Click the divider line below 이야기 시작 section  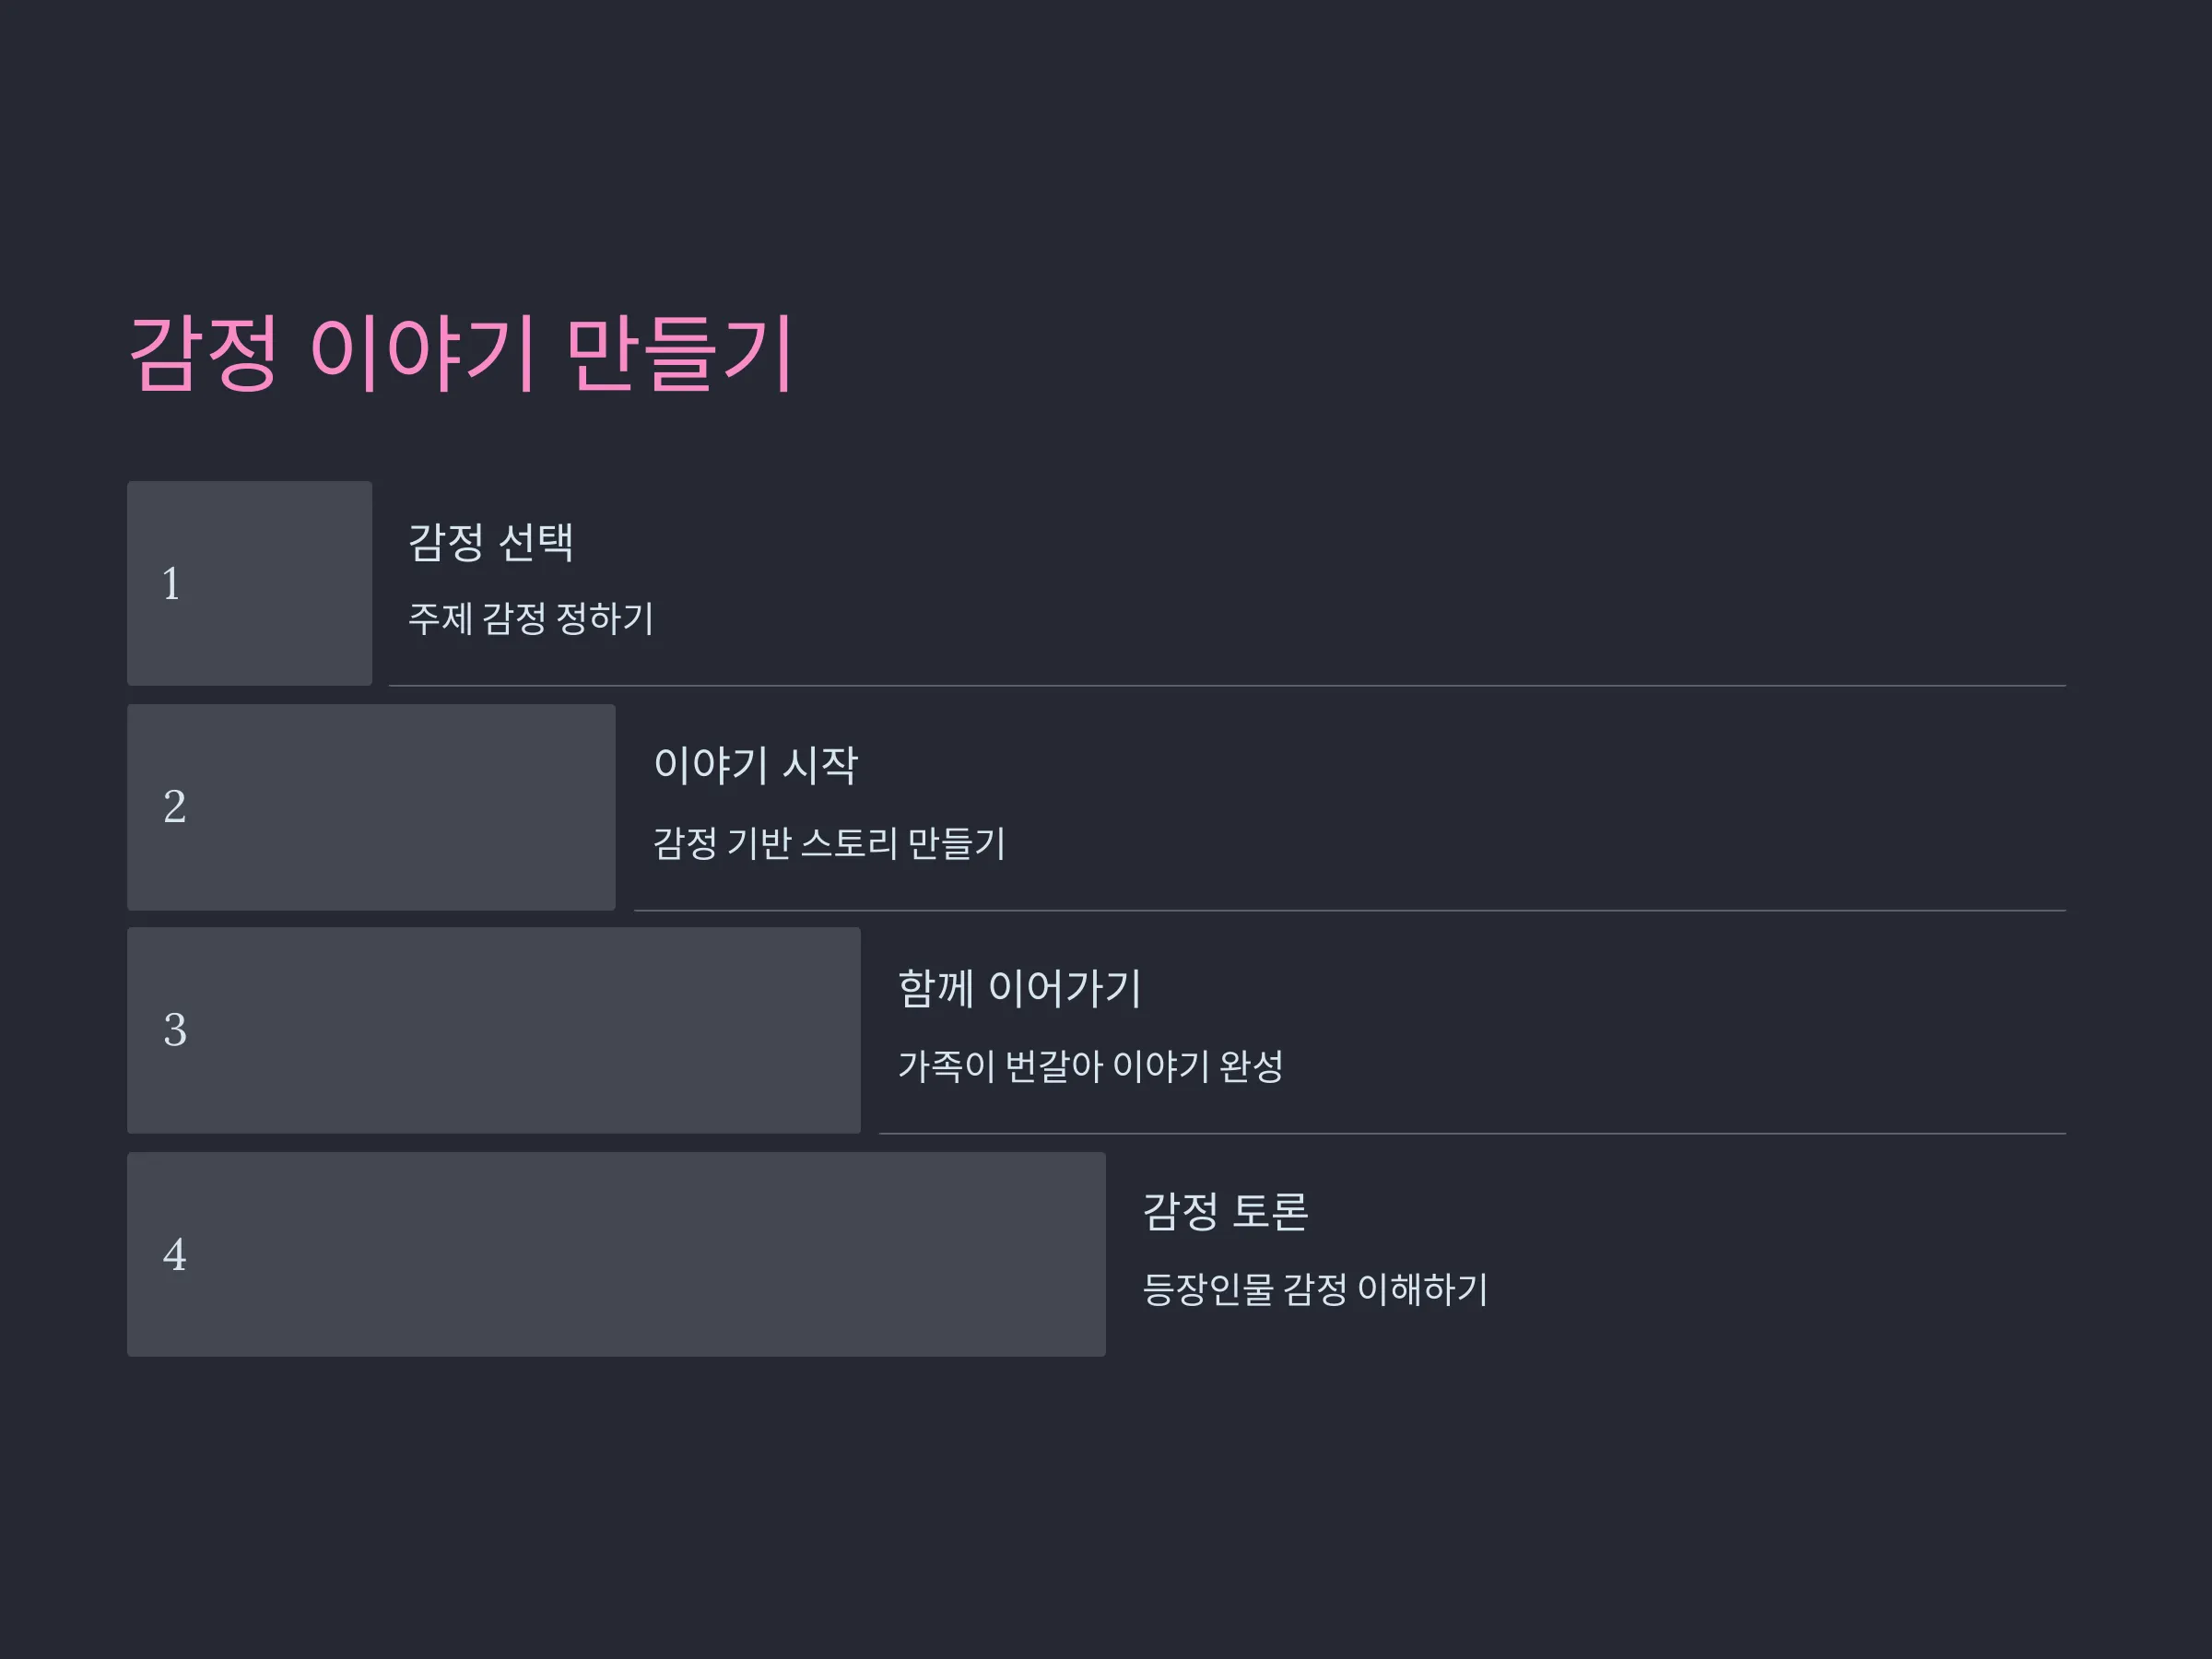point(1350,911)
